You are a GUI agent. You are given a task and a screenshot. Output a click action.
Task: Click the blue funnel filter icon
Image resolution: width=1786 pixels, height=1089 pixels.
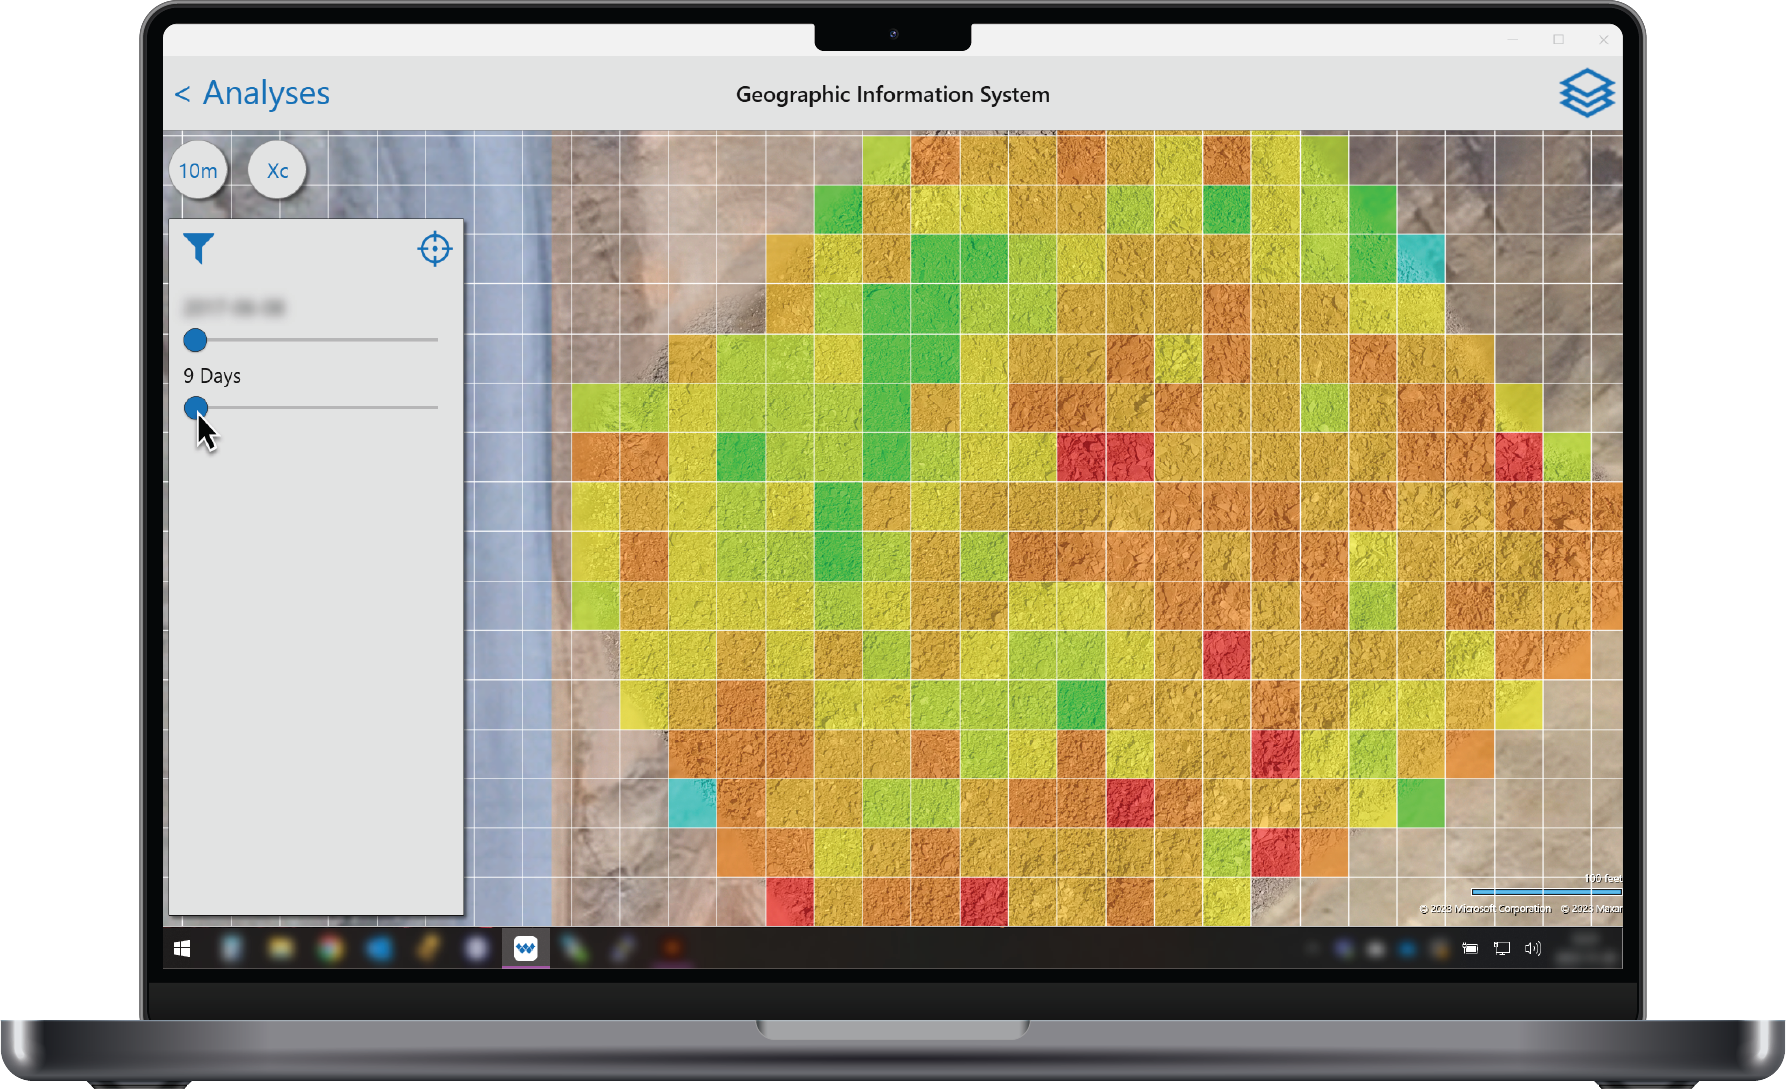tap(198, 248)
